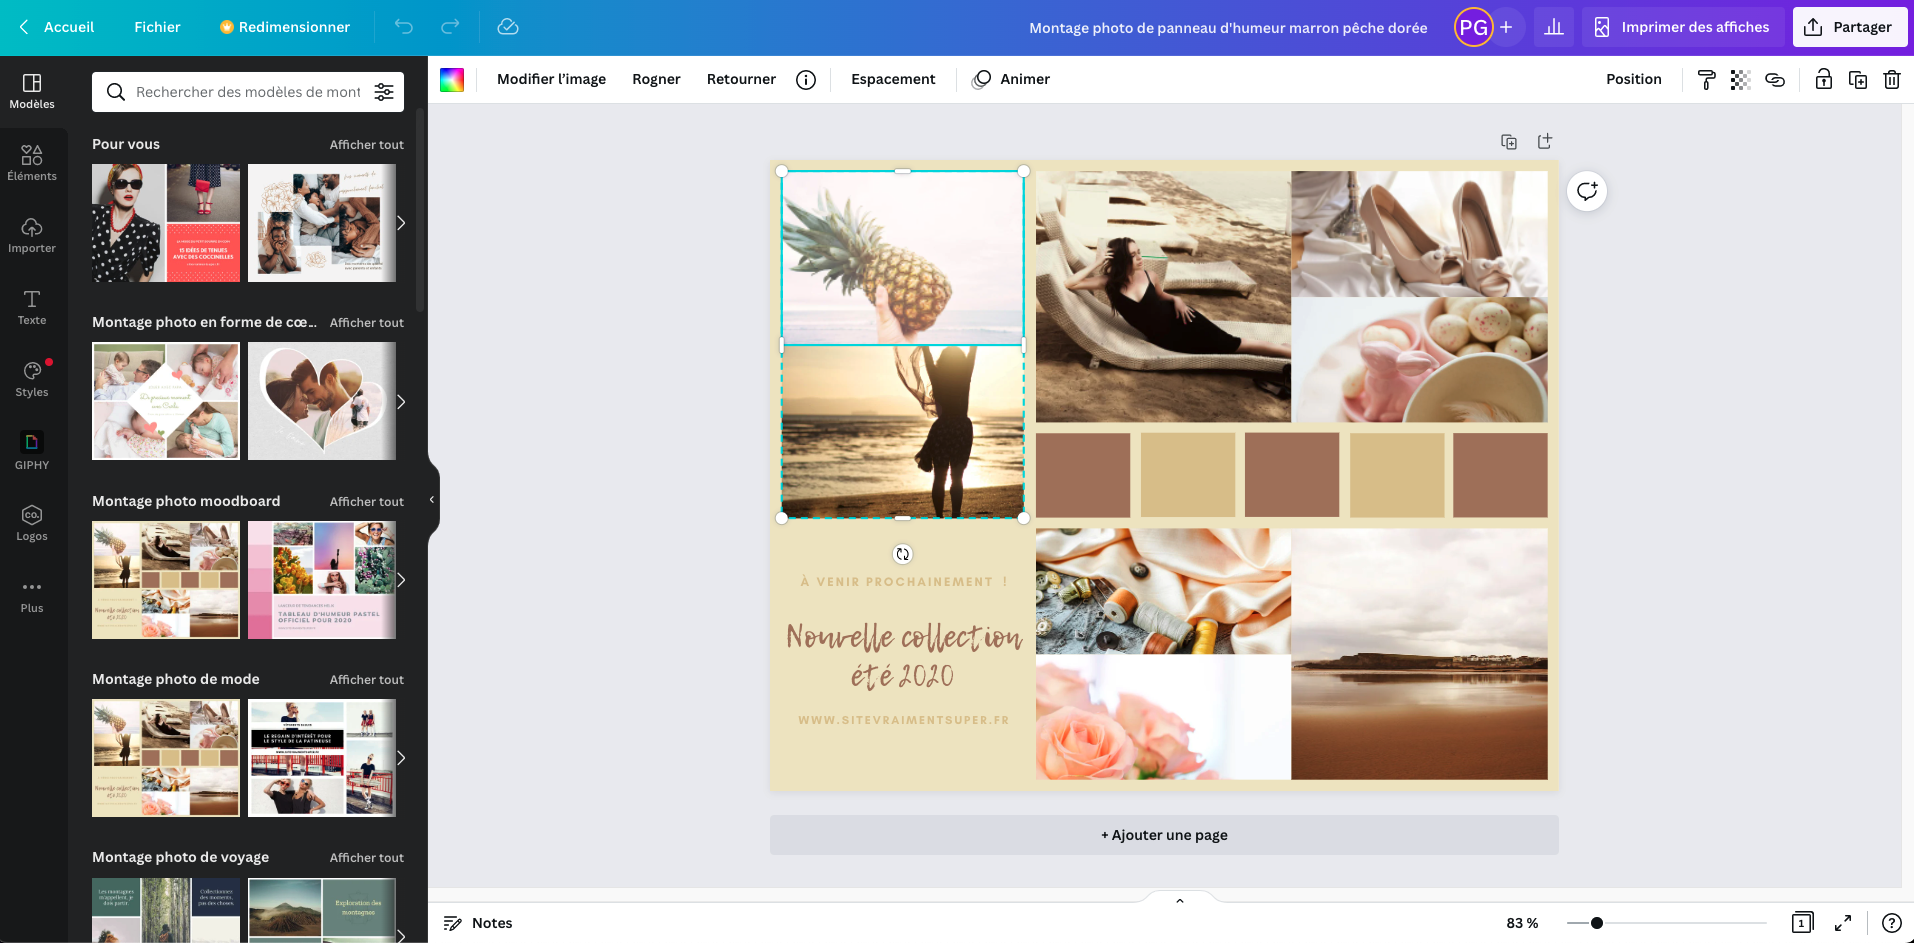The height and width of the screenshot is (943, 1914).
Task: Click the undo arrow icon
Action: [404, 27]
